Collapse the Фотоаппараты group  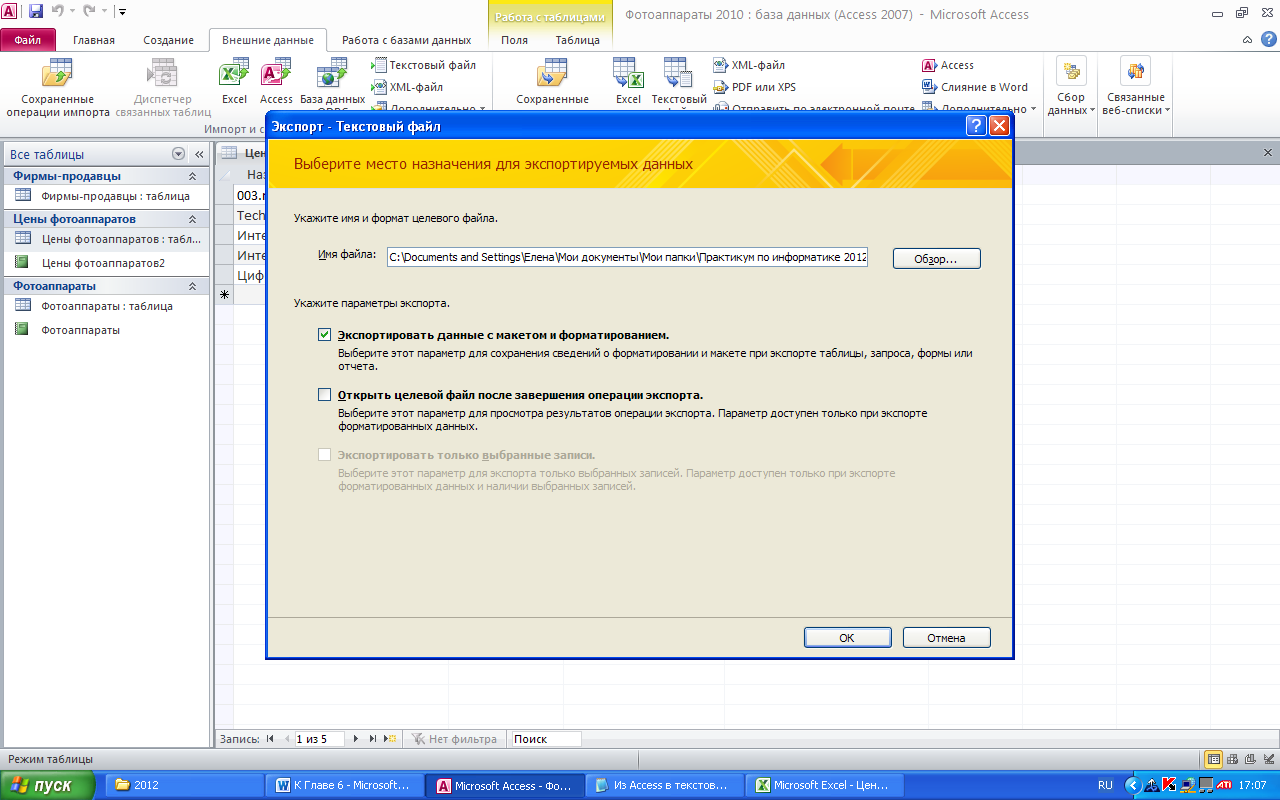pyautogui.click(x=192, y=286)
